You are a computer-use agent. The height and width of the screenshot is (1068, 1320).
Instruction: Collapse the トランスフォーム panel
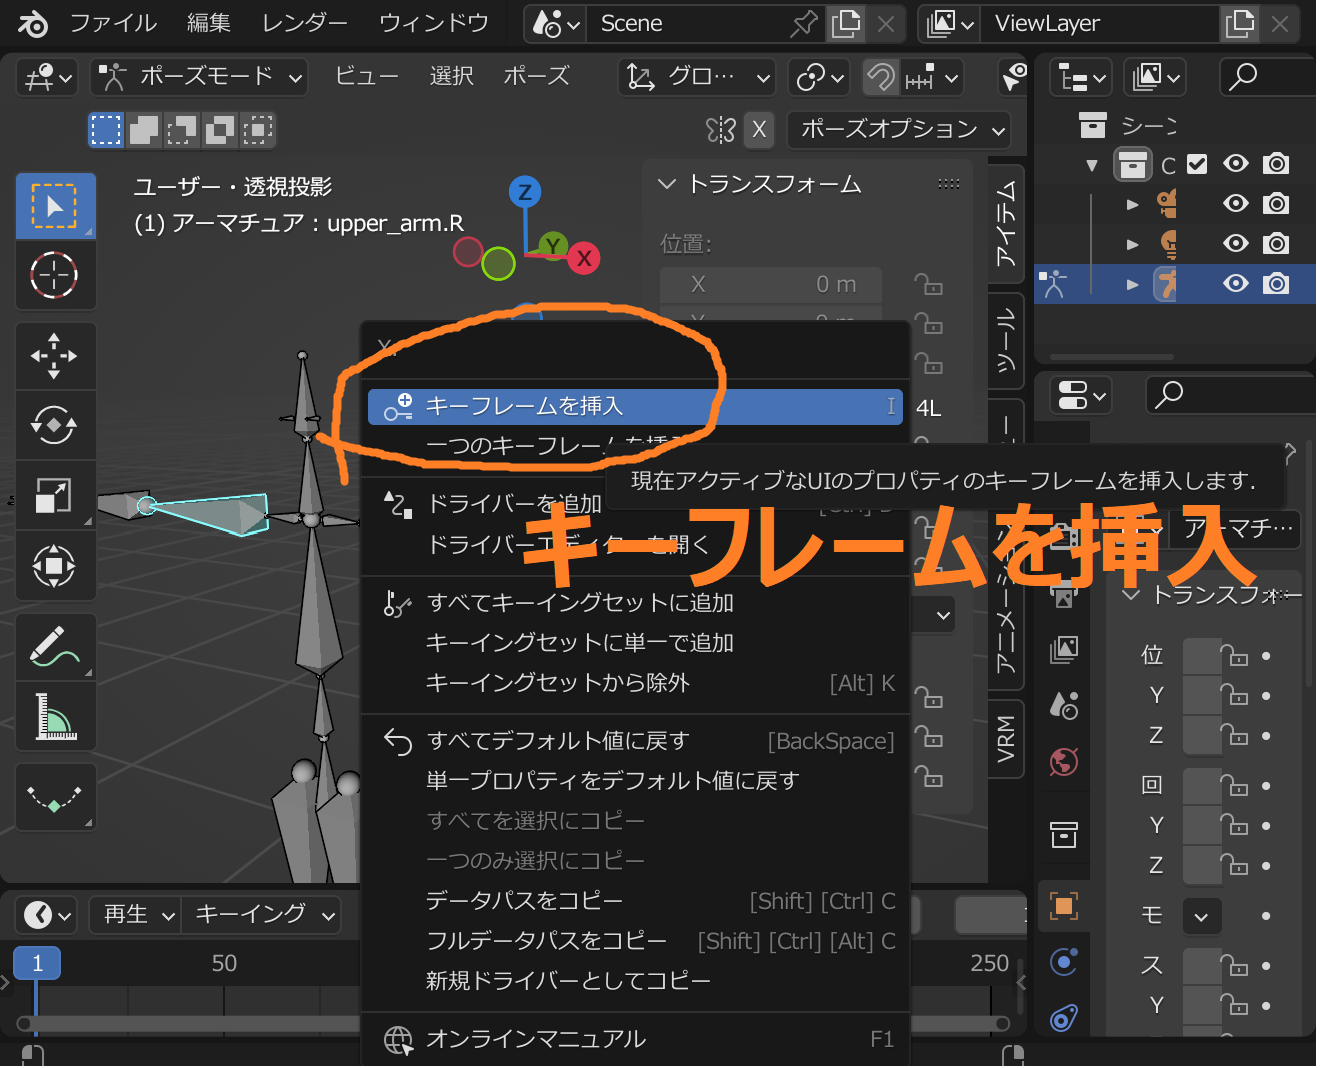667,184
